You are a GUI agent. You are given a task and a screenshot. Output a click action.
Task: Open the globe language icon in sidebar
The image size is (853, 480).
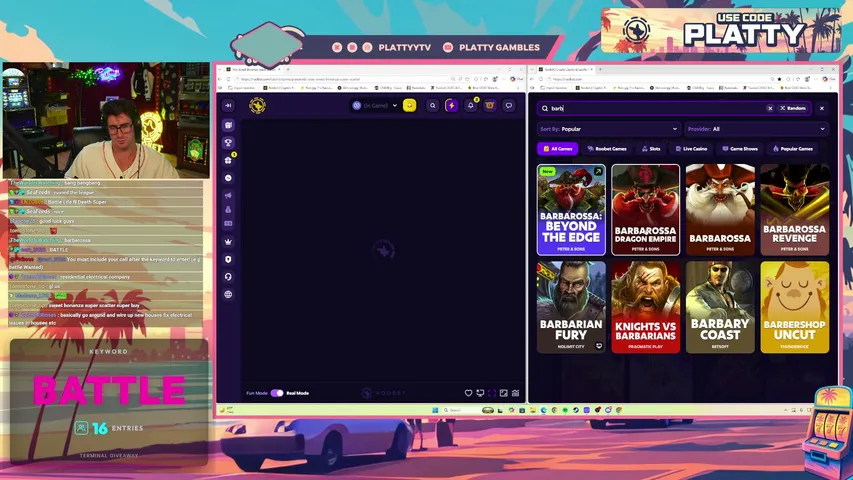(228, 294)
